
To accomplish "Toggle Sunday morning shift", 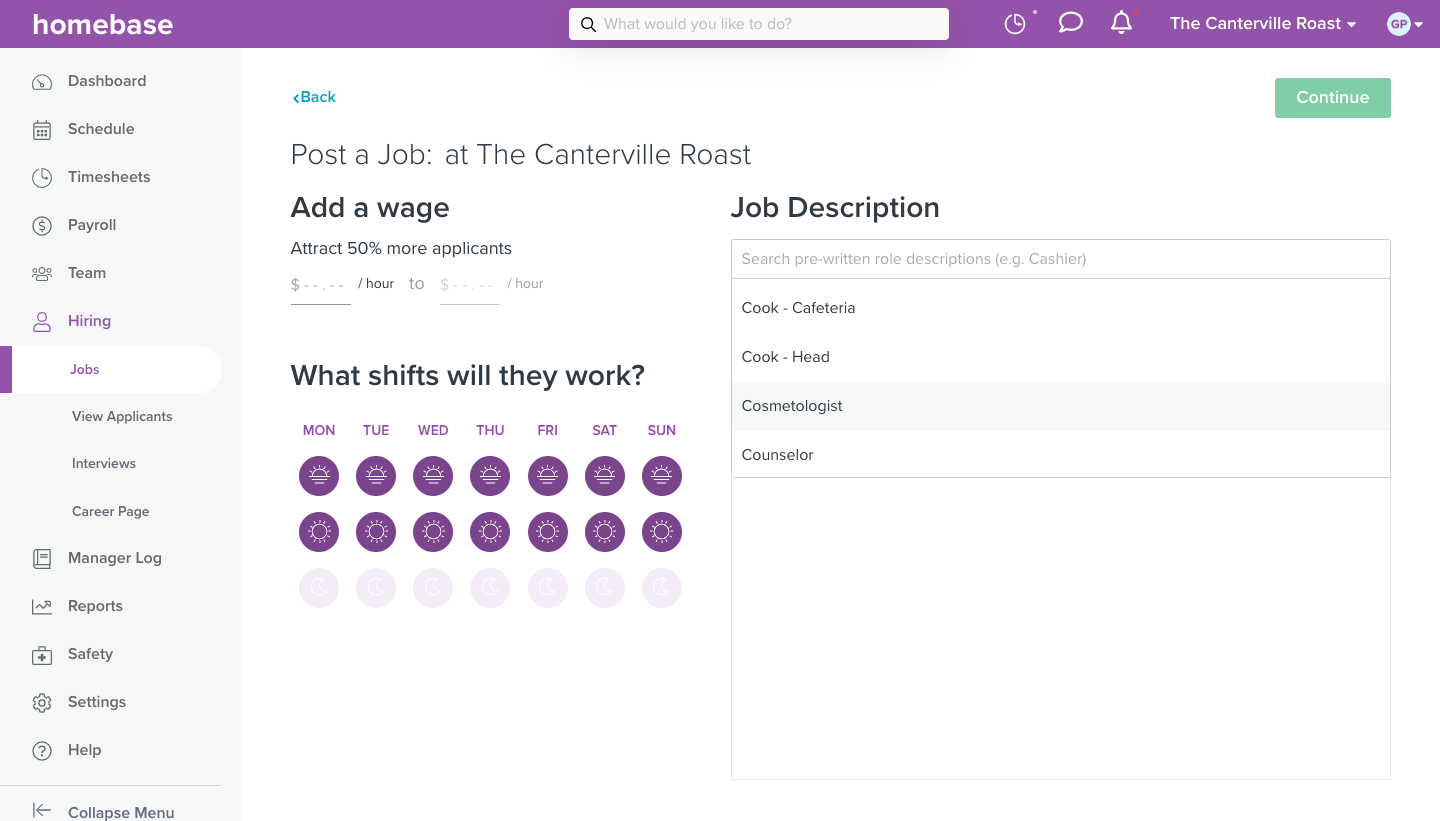I will pyautogui.click(x=661, y=476).
